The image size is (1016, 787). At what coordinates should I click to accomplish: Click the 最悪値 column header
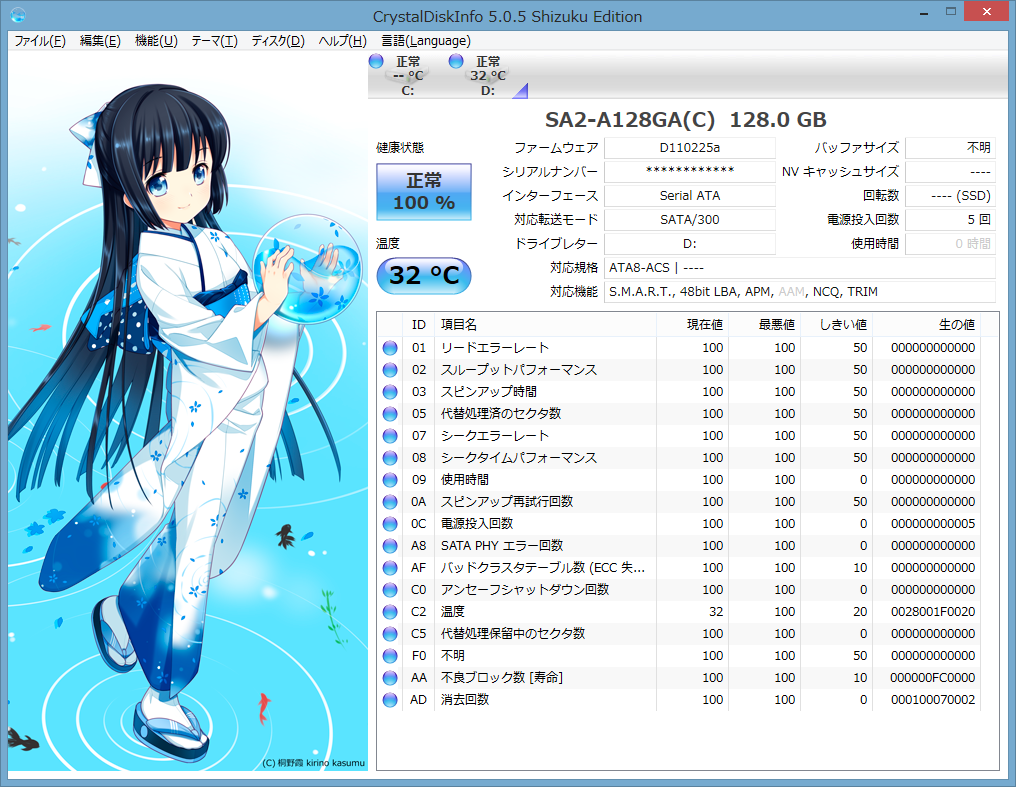pyautogui.click(x=764, y=325)
